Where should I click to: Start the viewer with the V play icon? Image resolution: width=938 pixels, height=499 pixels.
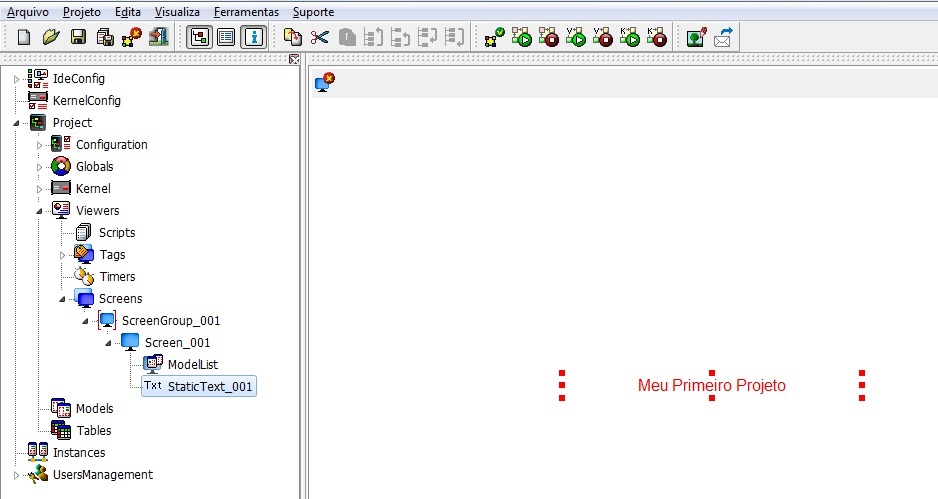(x=576, y=37)
